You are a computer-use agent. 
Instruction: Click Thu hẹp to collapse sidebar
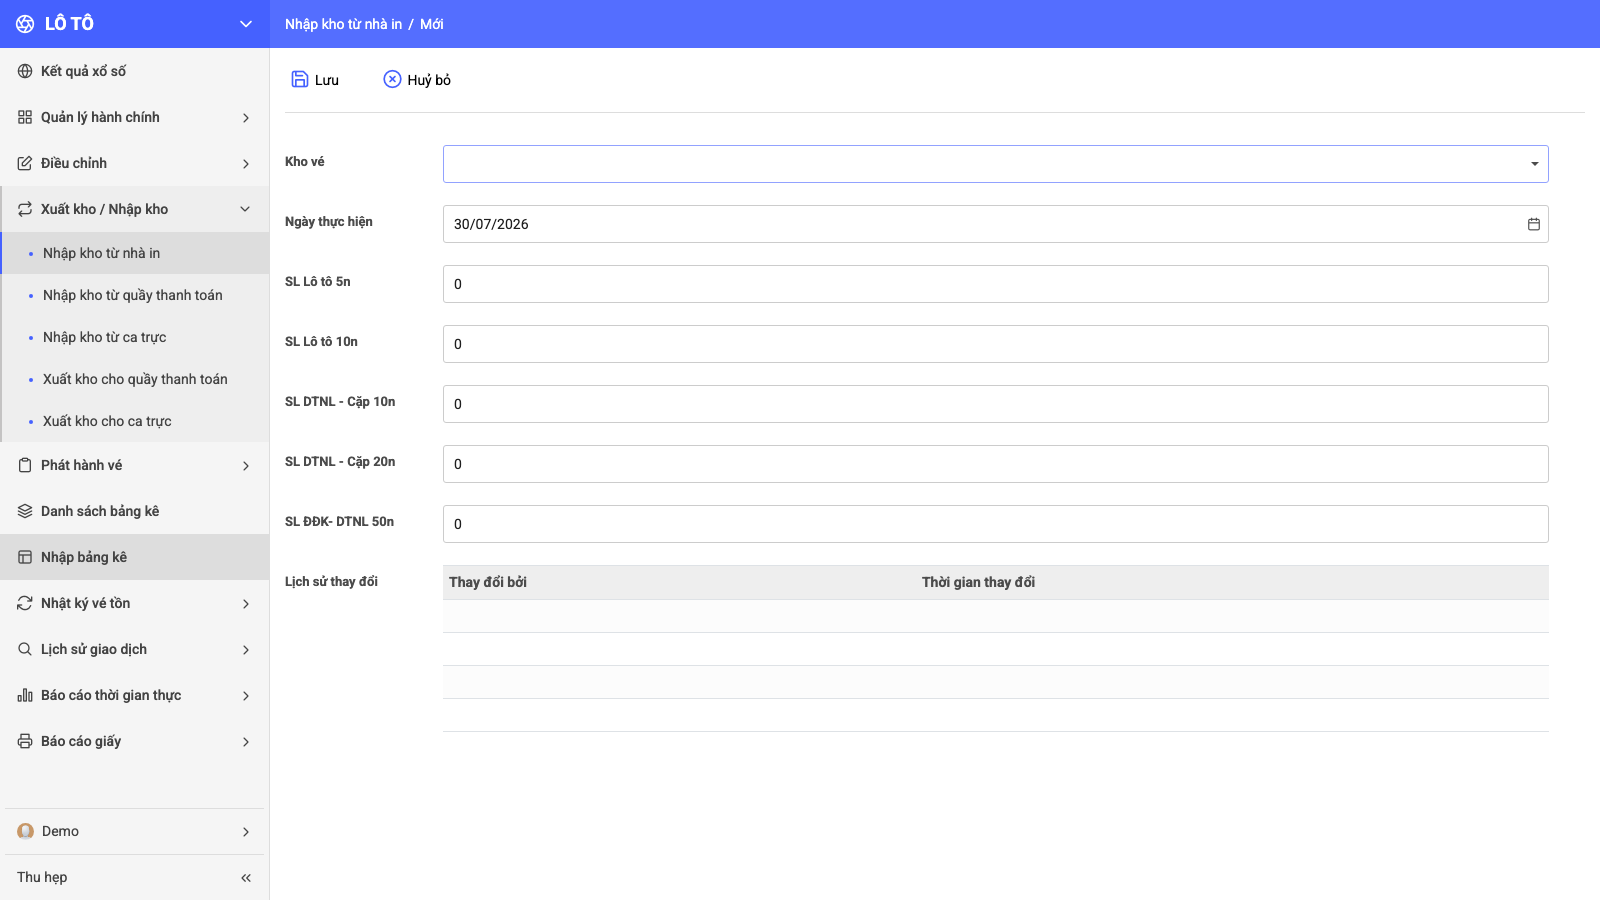(42, 877)
